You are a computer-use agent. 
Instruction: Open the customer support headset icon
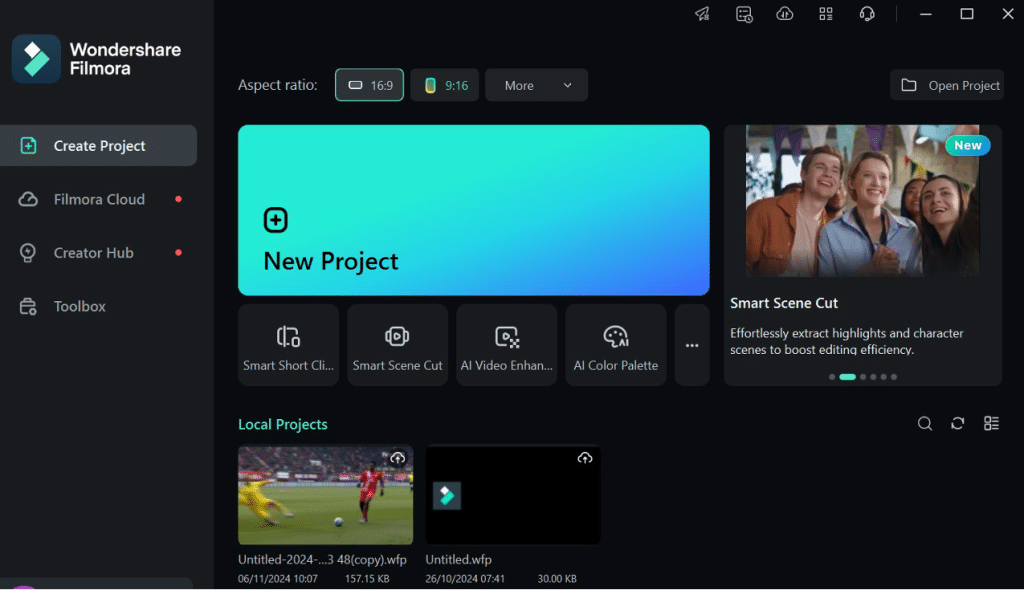[867, 14]
